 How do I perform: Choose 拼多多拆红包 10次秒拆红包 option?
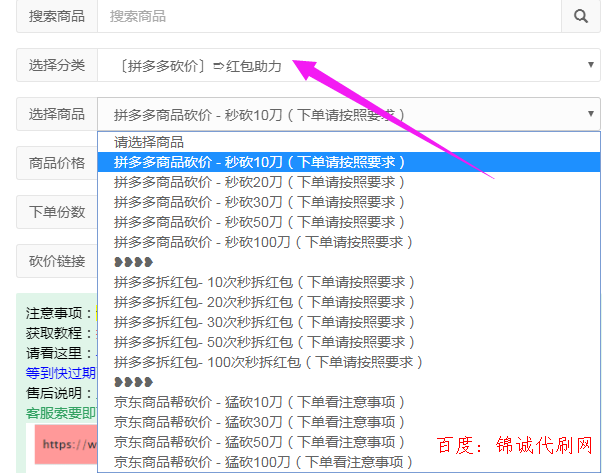(264, 282)
